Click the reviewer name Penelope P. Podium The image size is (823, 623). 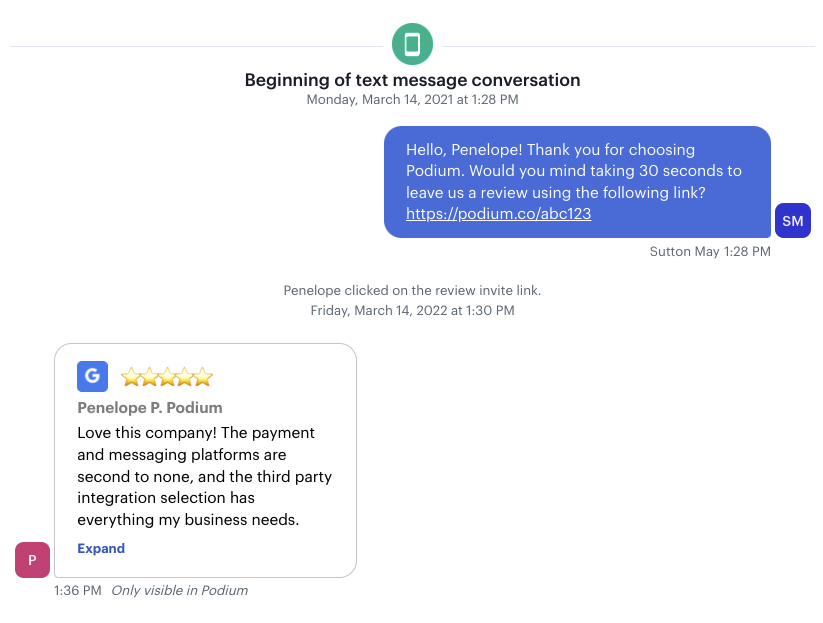pos(150,408)
